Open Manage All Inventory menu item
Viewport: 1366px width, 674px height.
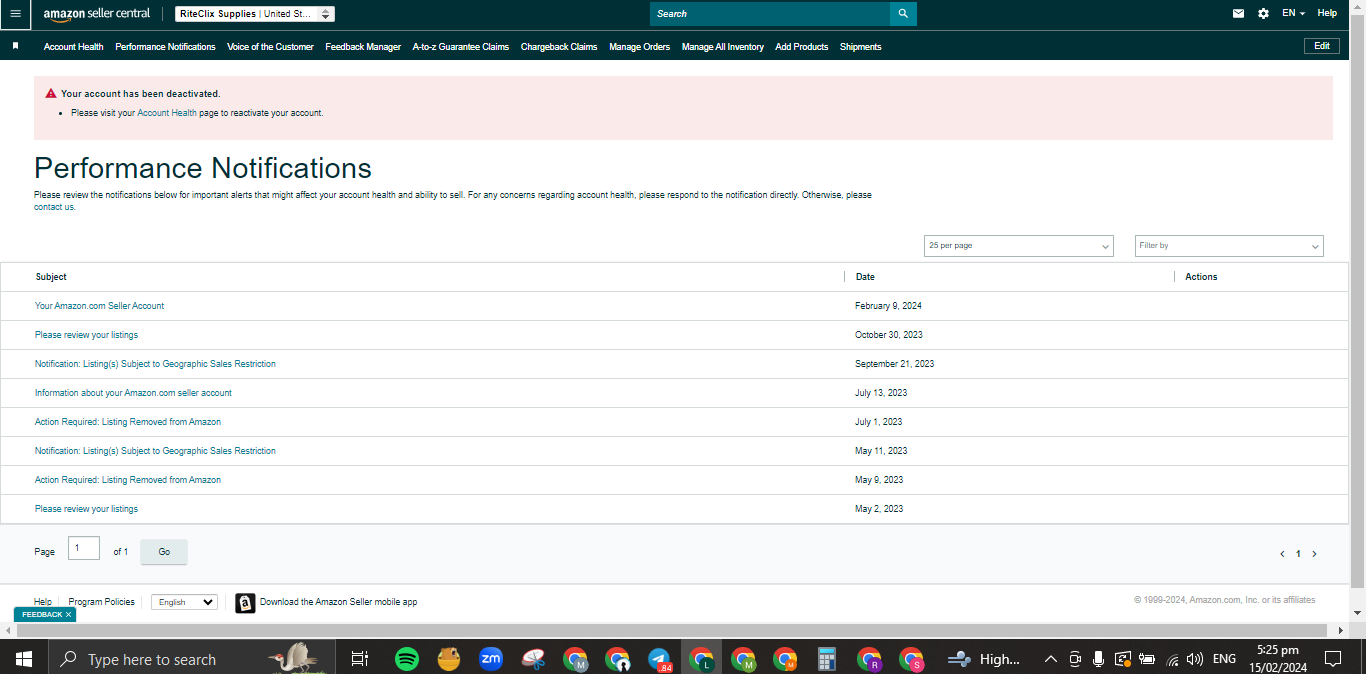[x=723, y=47]
